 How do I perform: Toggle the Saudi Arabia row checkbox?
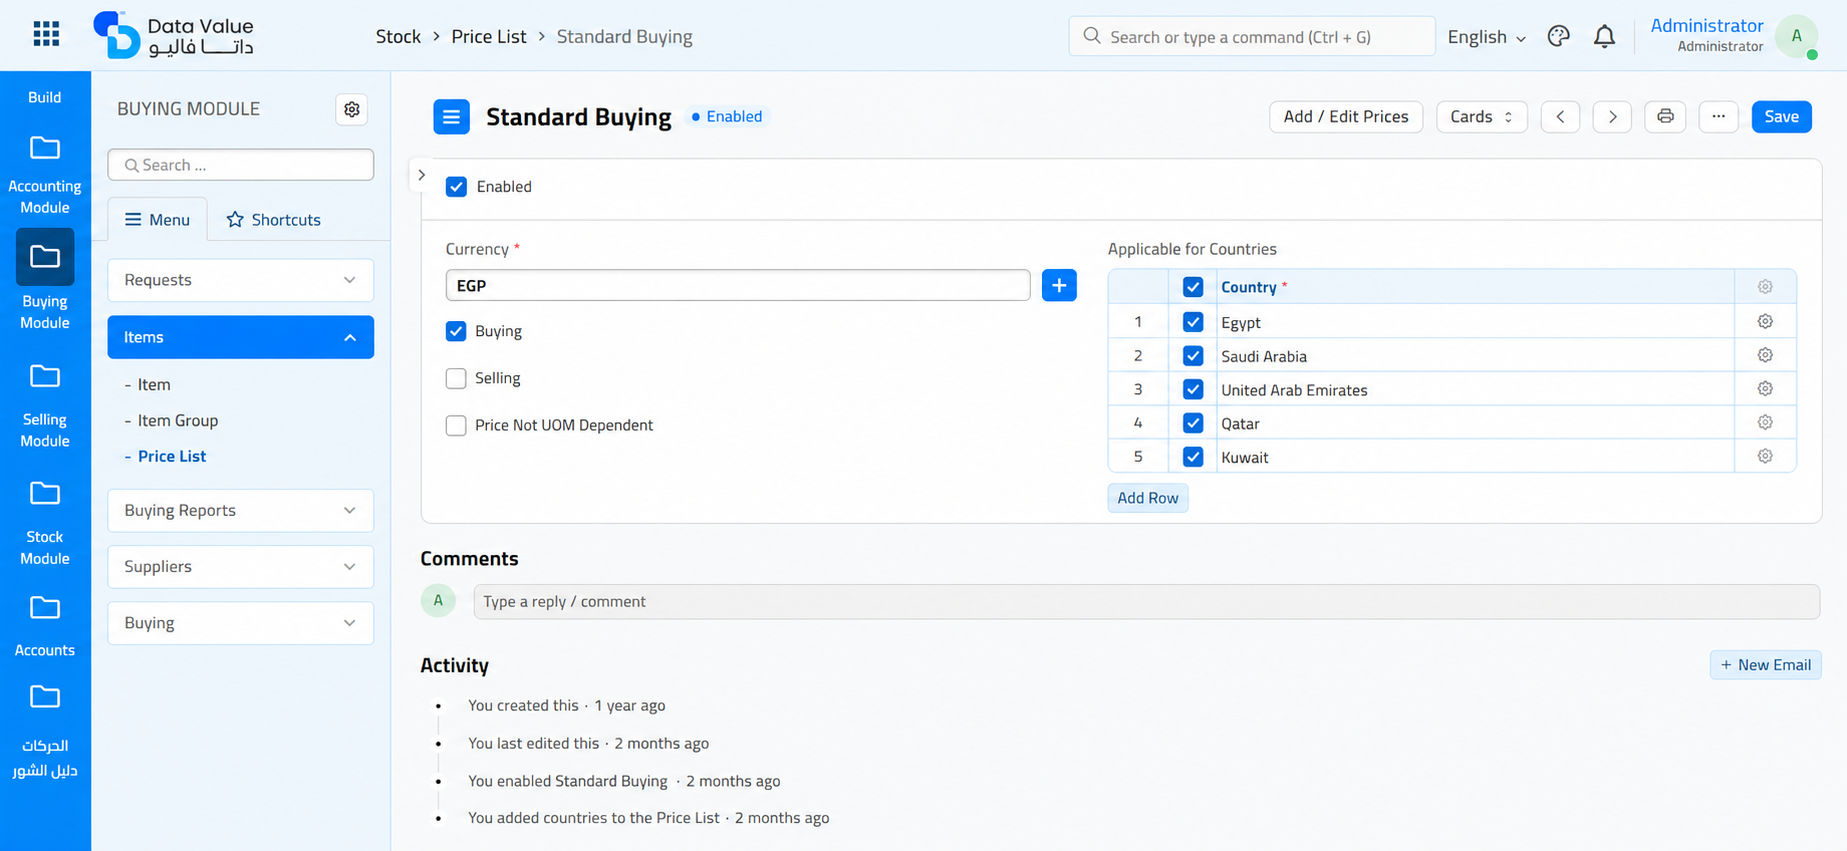coord(1193,356)
